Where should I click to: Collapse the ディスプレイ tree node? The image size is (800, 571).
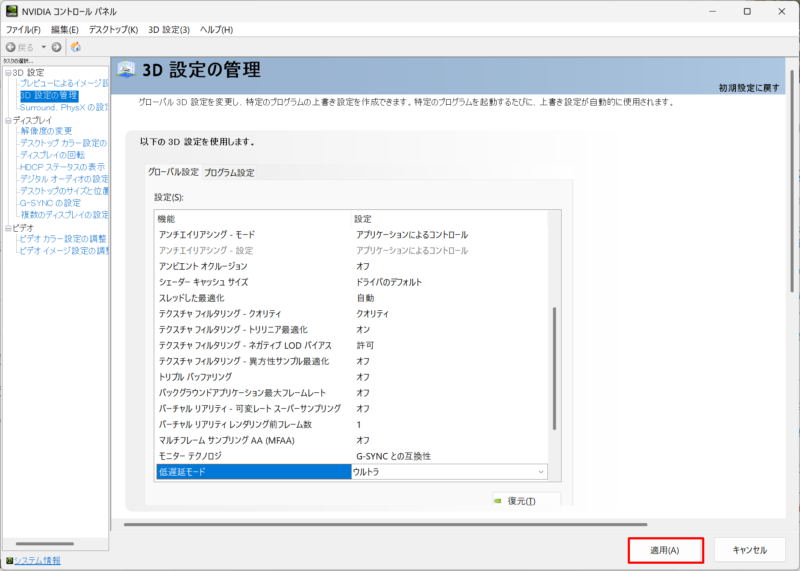[8, 121]
